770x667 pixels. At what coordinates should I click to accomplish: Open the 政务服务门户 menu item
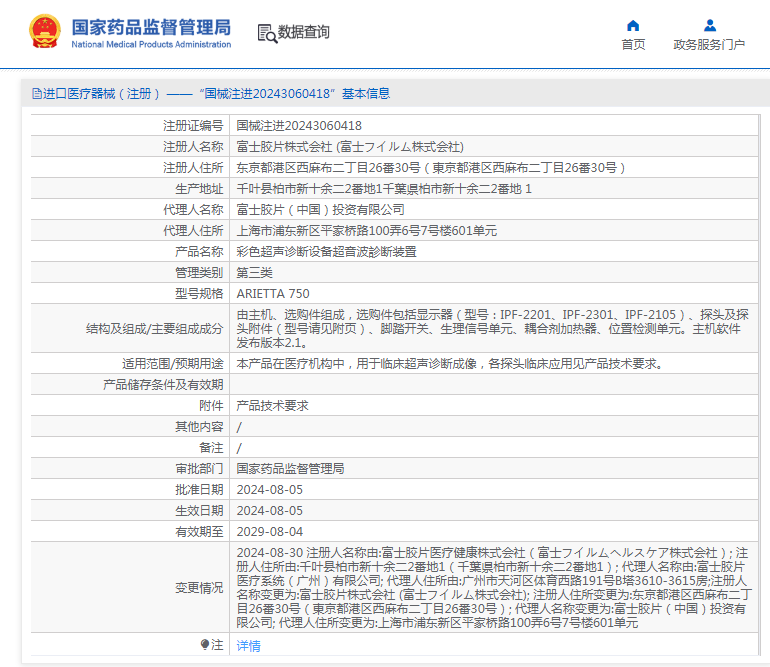click(x=709, y=44)
